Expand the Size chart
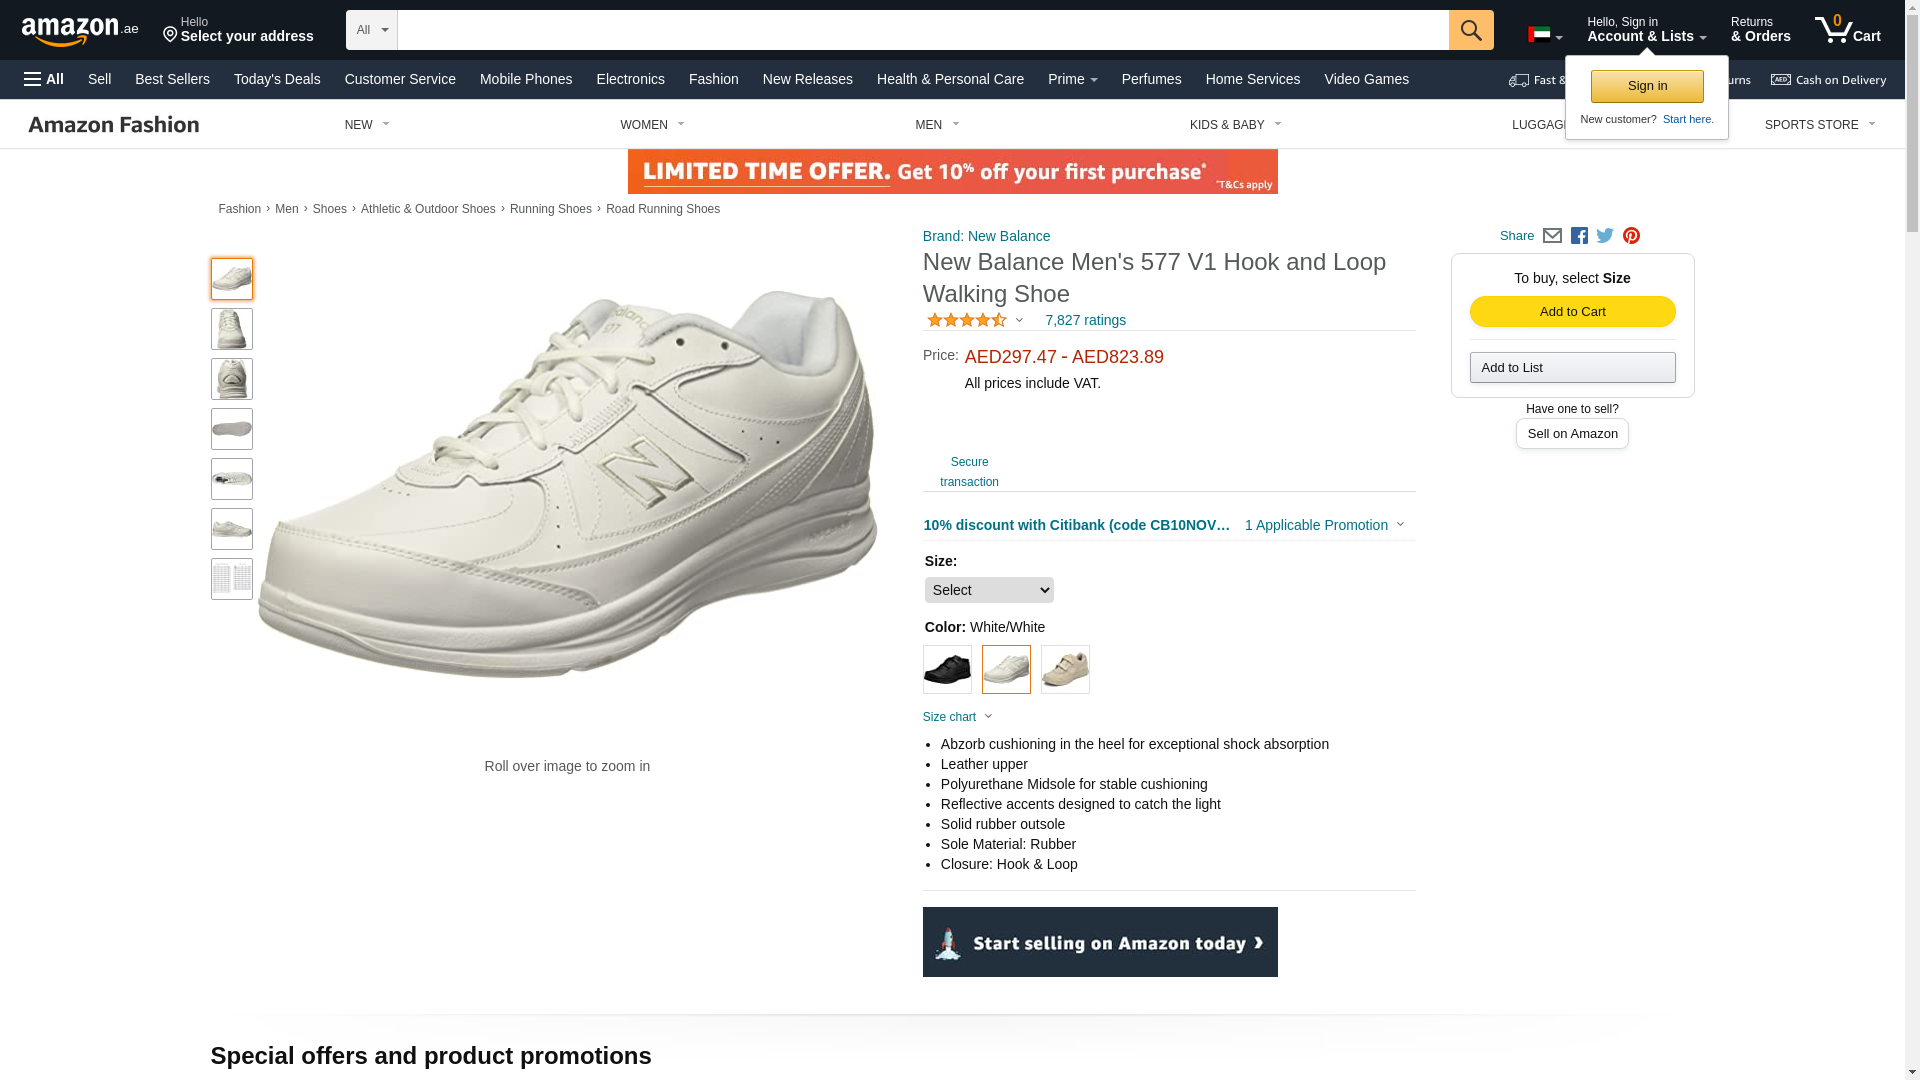The image size is (1920, 1080). (957, 717)
